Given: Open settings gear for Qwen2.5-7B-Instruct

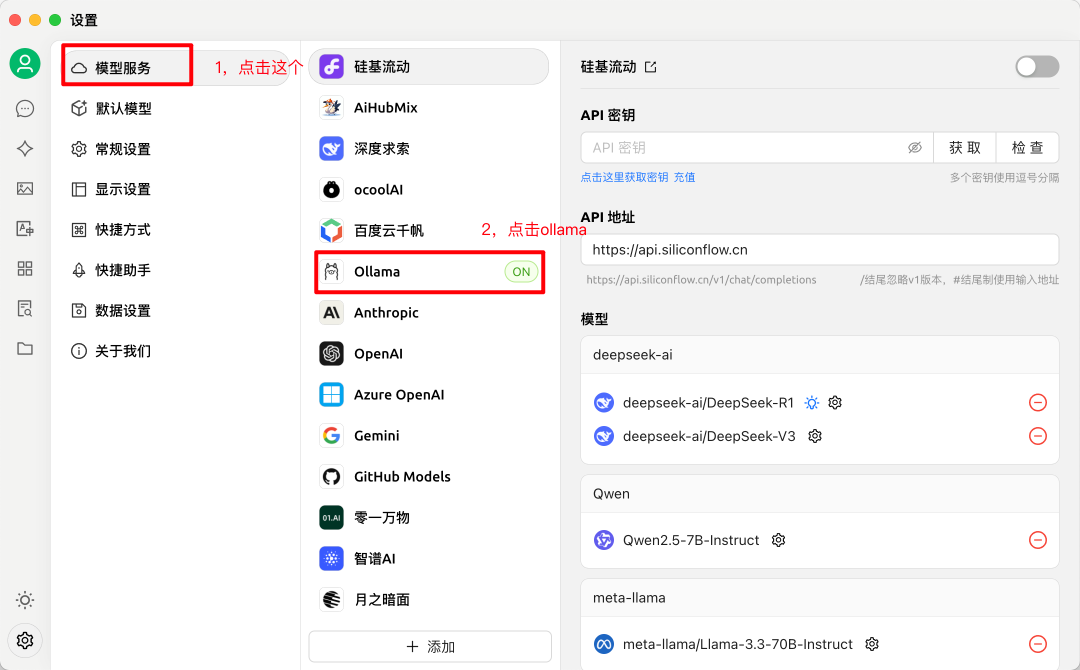Looking at the screenshot, I should 778,540.
